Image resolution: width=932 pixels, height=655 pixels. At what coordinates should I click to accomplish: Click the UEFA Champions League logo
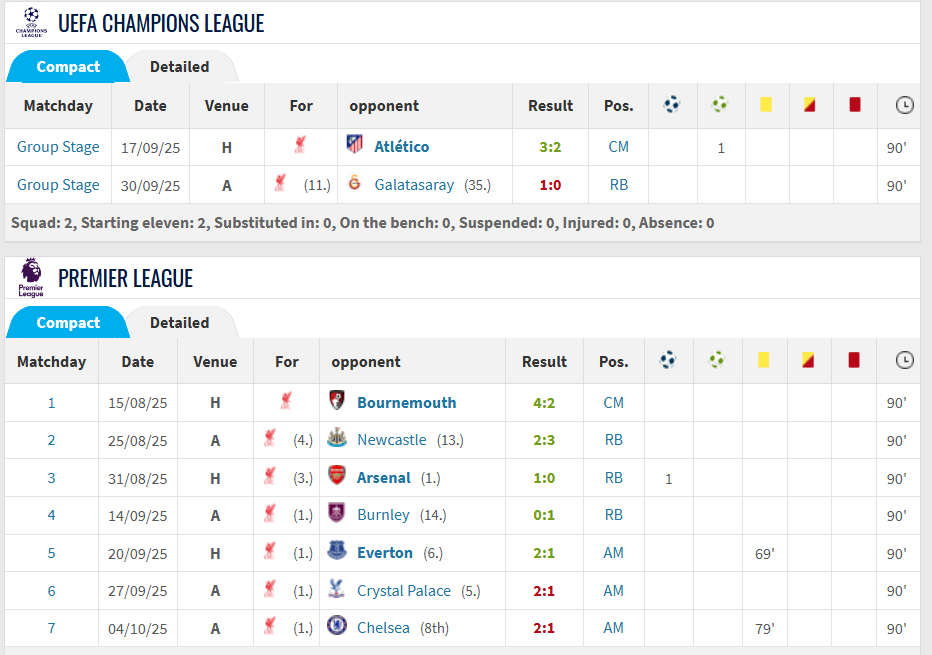(31, 22)
